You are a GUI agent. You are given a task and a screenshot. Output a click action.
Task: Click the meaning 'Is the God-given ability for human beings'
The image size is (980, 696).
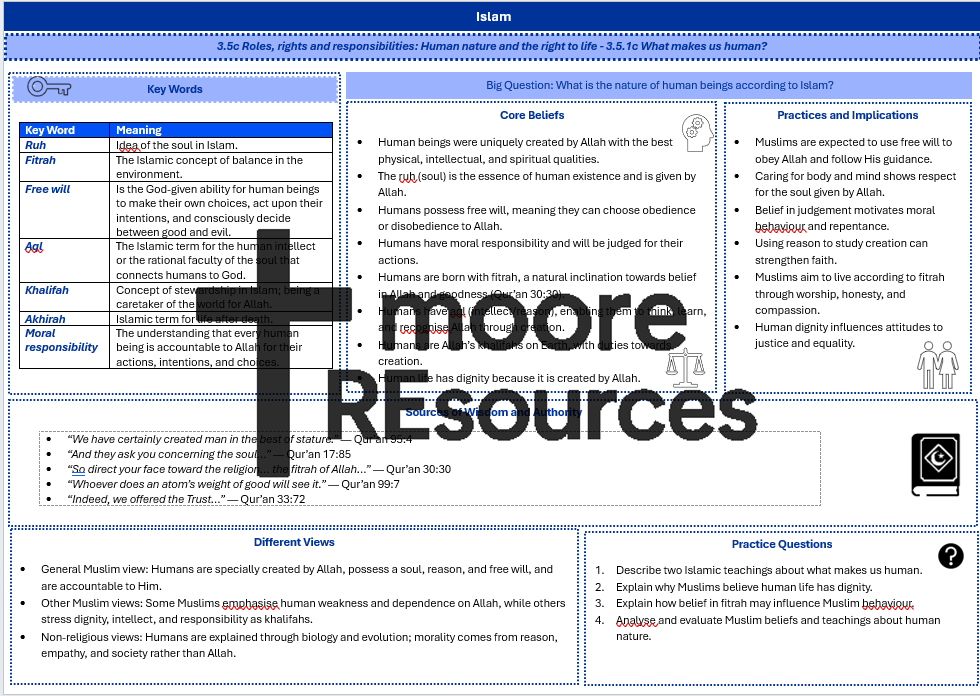coord(219,210)
